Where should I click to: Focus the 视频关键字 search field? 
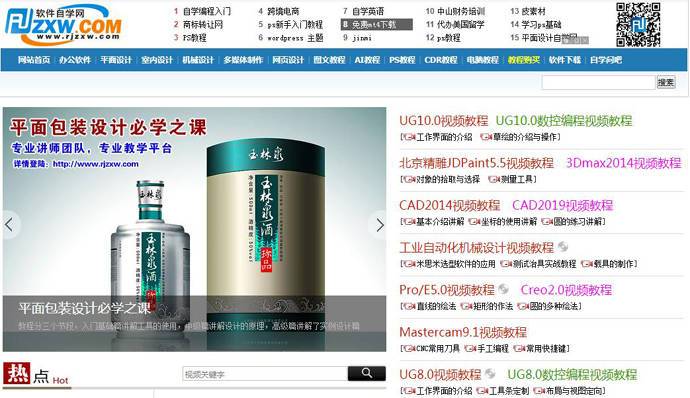(265, 374)
